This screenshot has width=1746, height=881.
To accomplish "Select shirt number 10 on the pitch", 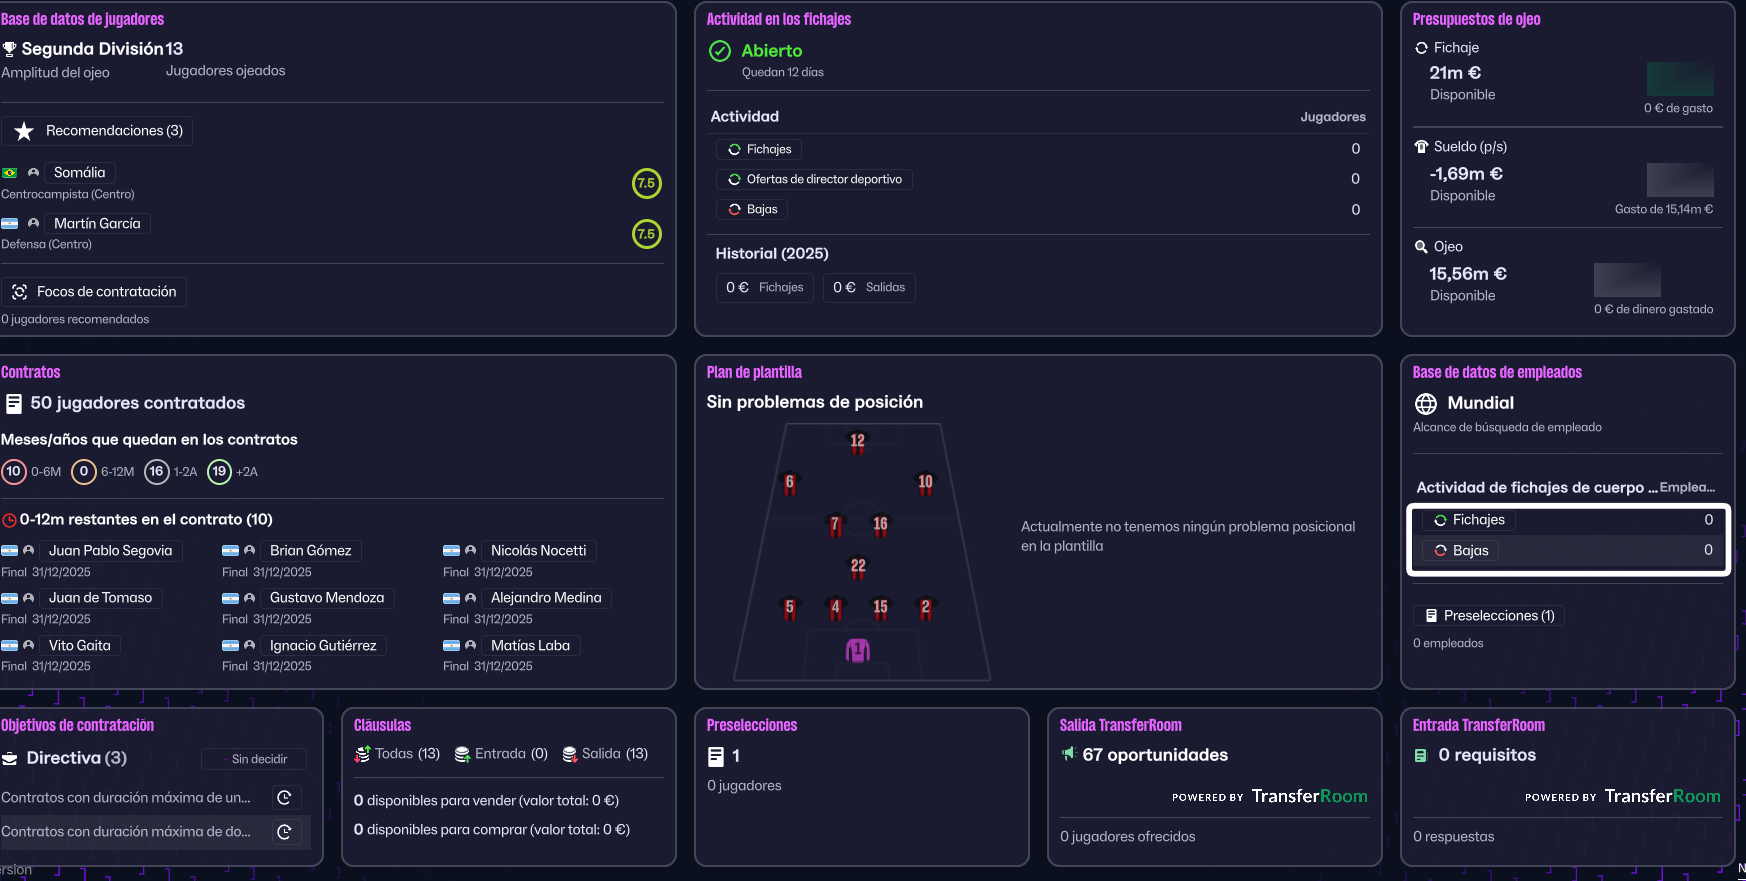I will click(x=925, y=484).
